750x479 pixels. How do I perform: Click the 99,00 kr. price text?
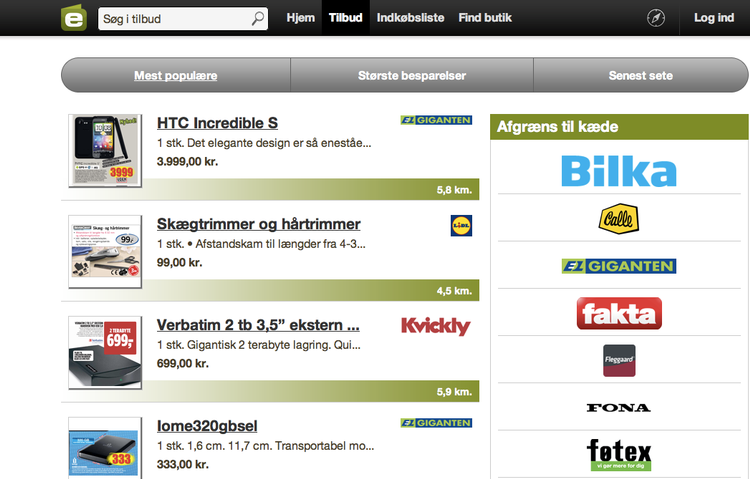tap(179, 263)
